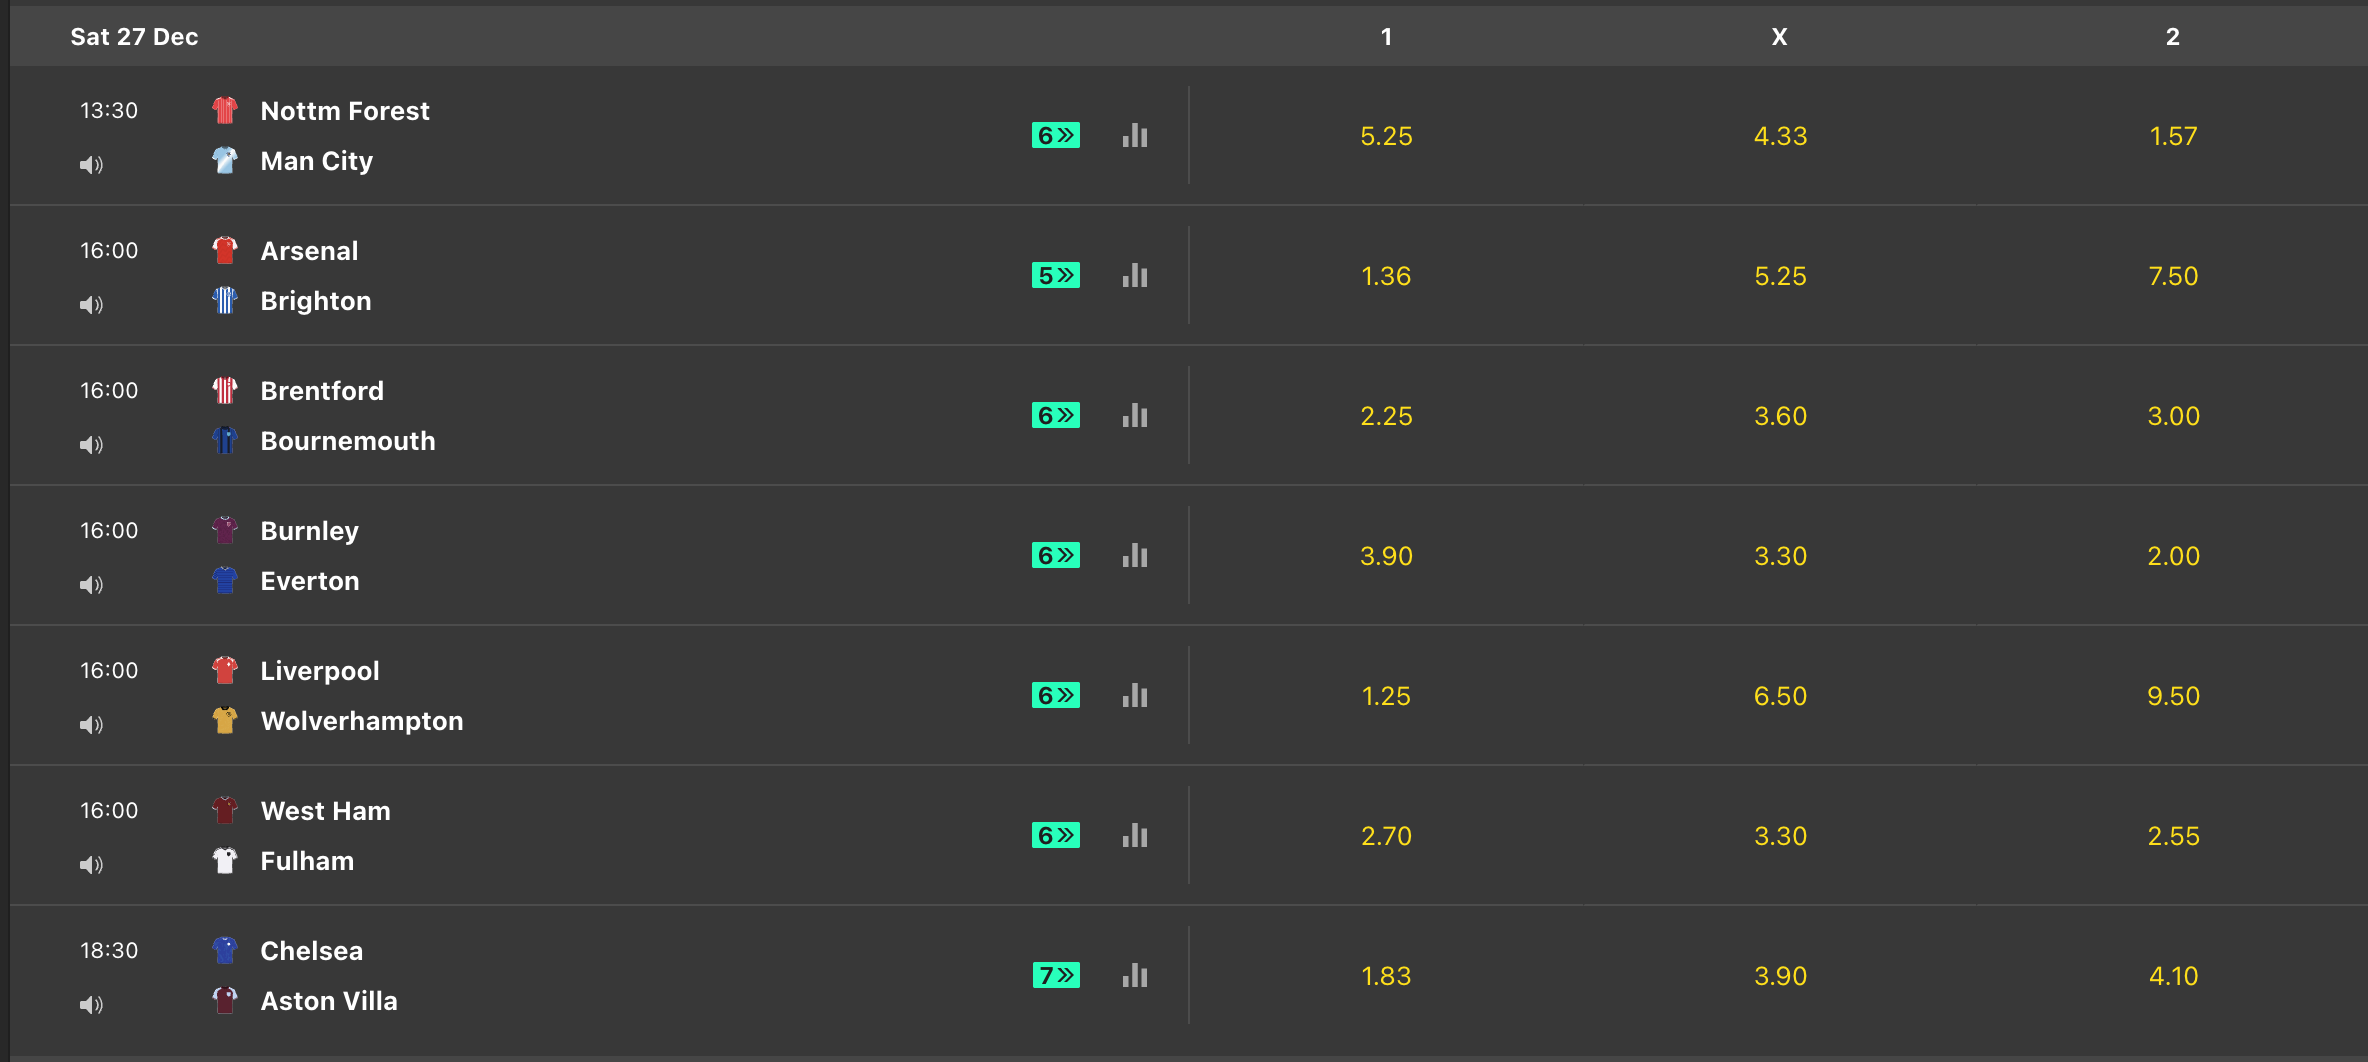Open stats chart for Nottm Forest match

click(1135, 136)
